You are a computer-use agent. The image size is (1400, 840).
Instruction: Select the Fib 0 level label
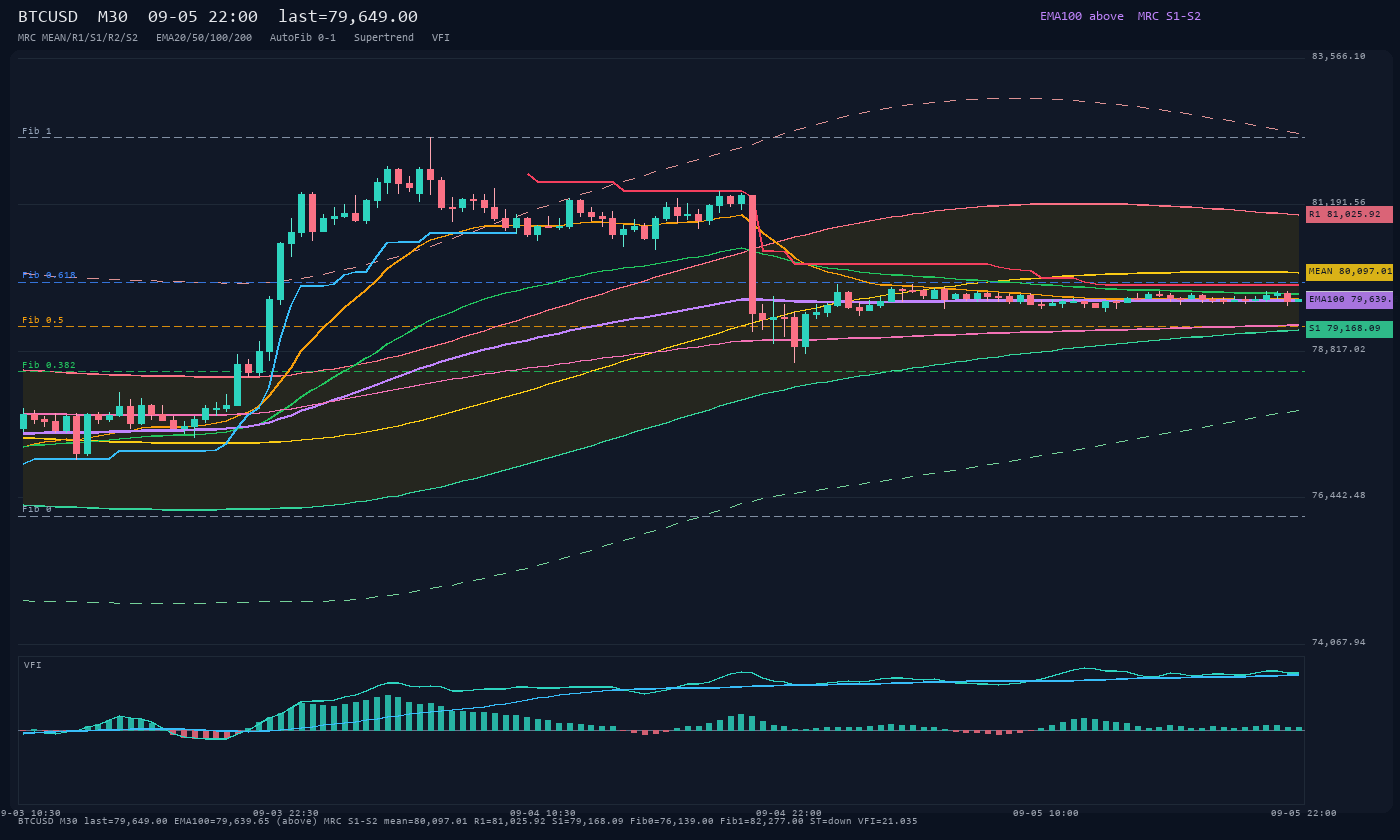point(37,509)
